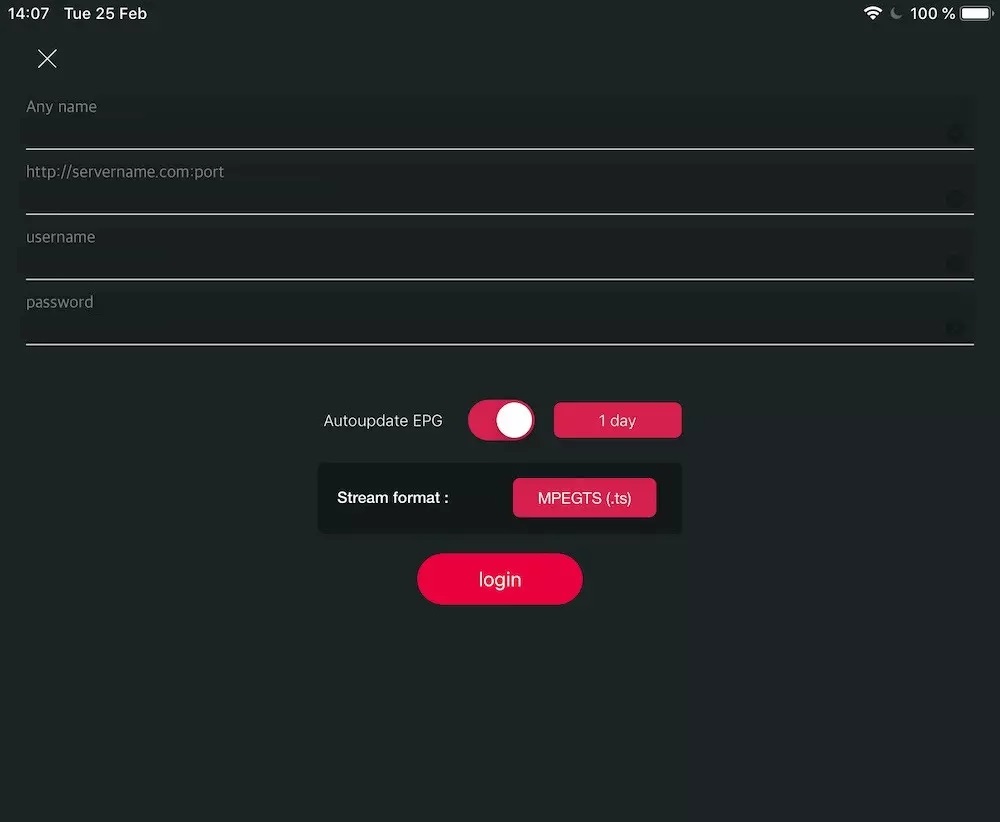Clear the username field icon
This screenshot has width=1000, height=822.
click(x=955, y=263)
